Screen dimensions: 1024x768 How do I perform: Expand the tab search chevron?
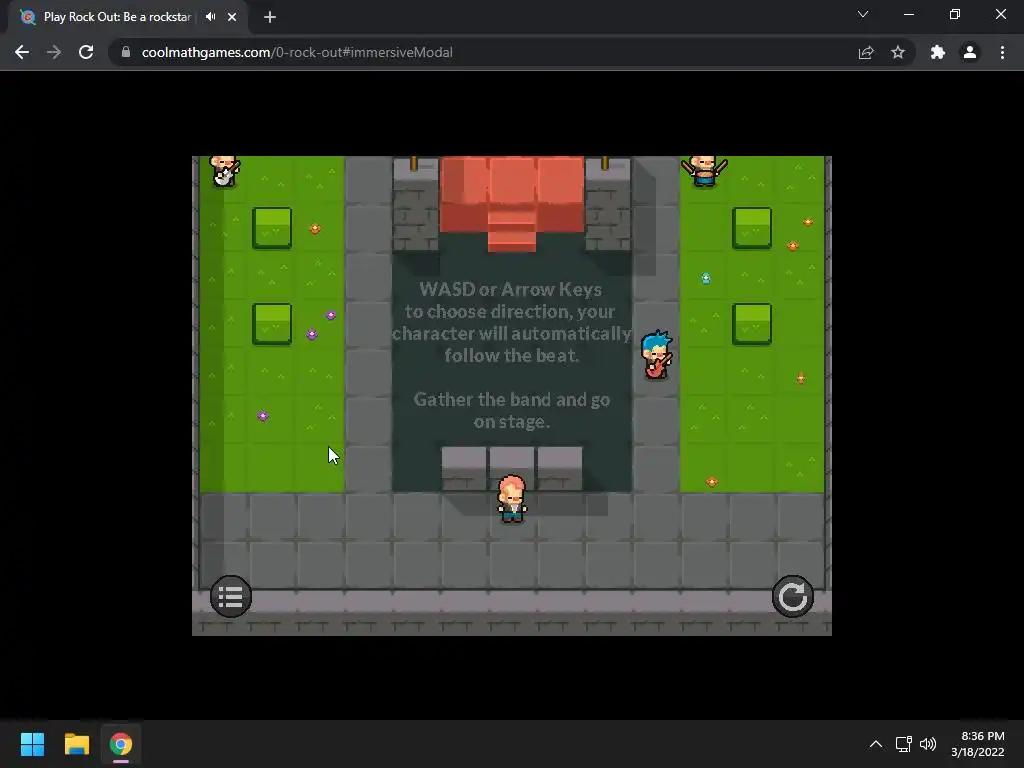(863, 14)
